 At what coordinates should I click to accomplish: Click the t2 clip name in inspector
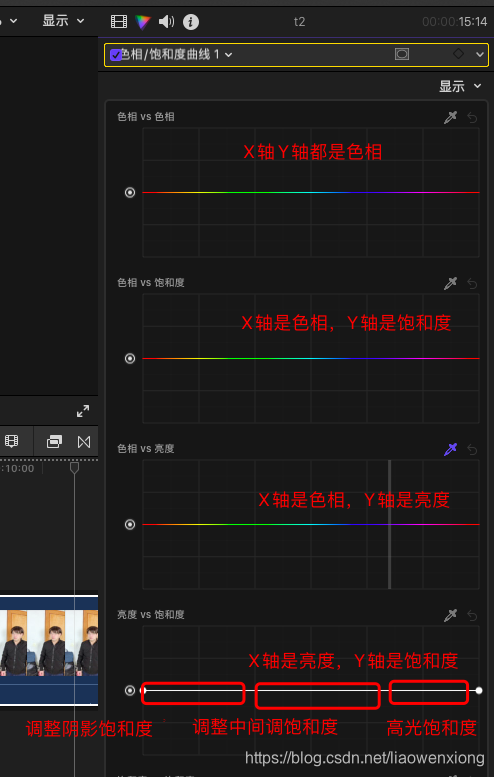click(299, 22)
